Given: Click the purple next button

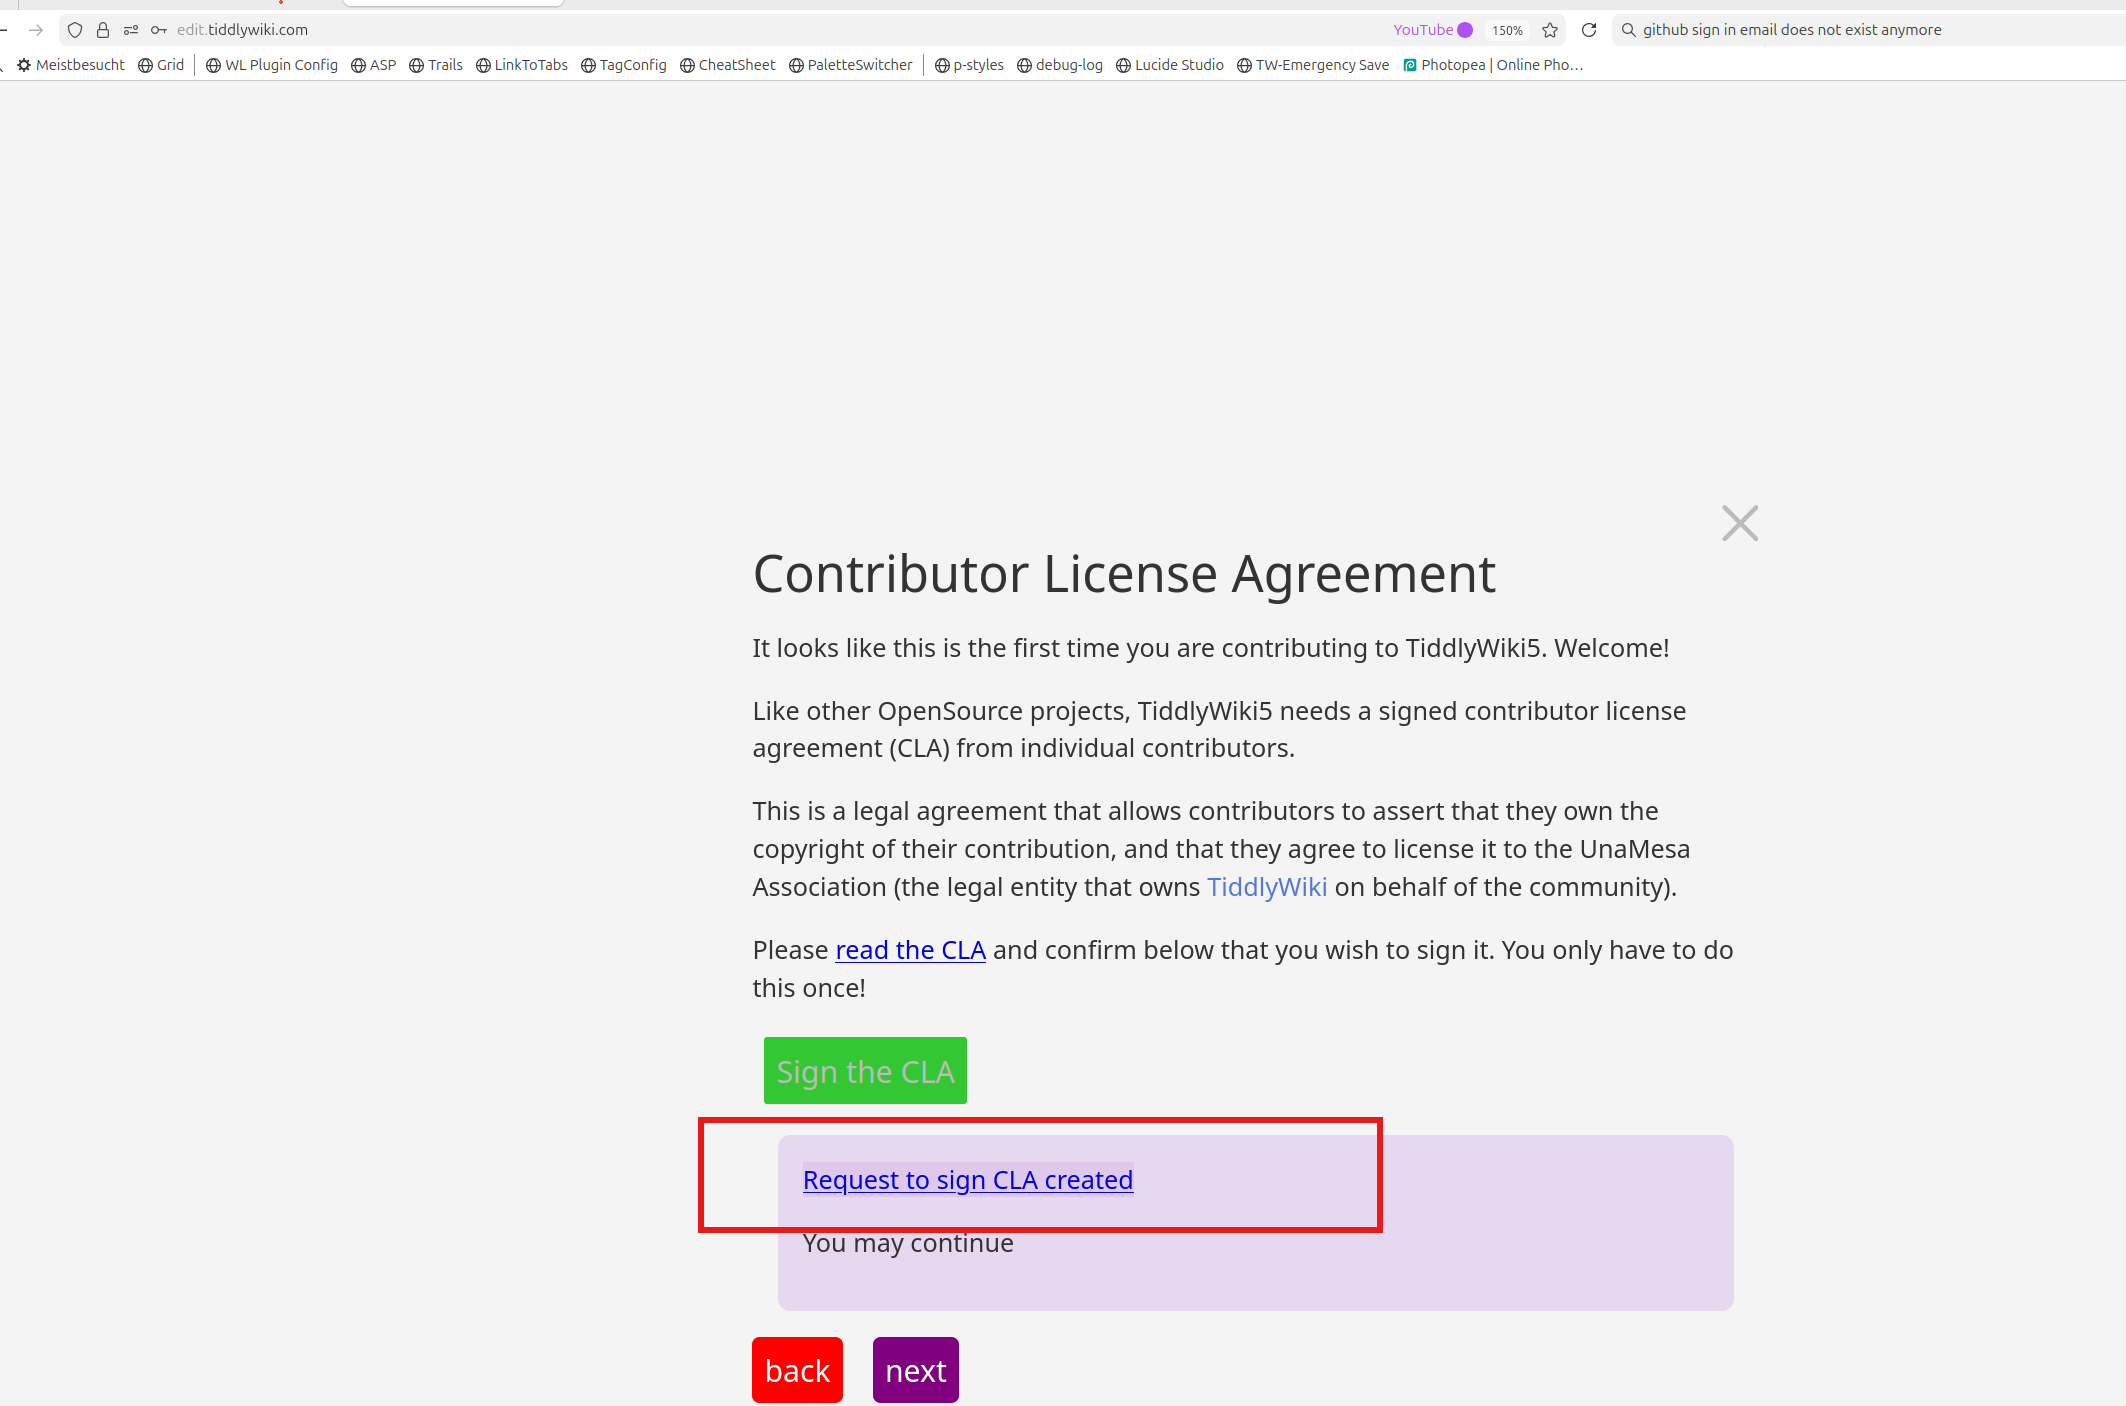Looking at the screenshot, I should [x=915, y=1370].
